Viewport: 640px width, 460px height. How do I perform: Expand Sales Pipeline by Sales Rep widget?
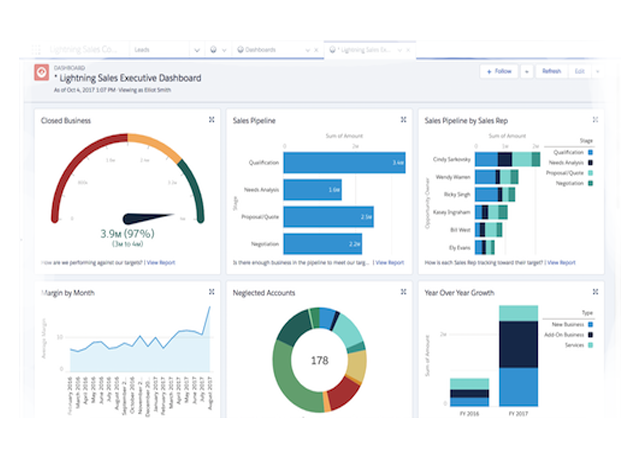[x=595, y=120]
